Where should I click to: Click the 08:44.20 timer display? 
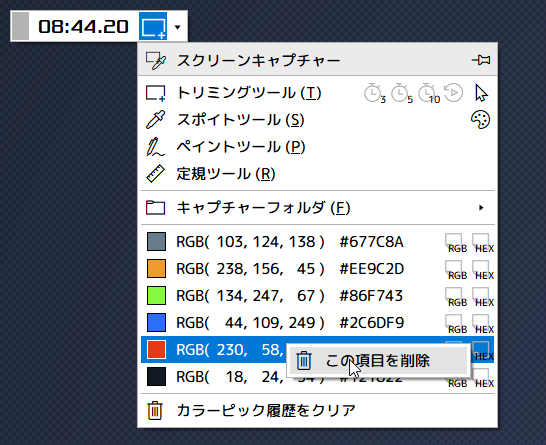[84, 26]
